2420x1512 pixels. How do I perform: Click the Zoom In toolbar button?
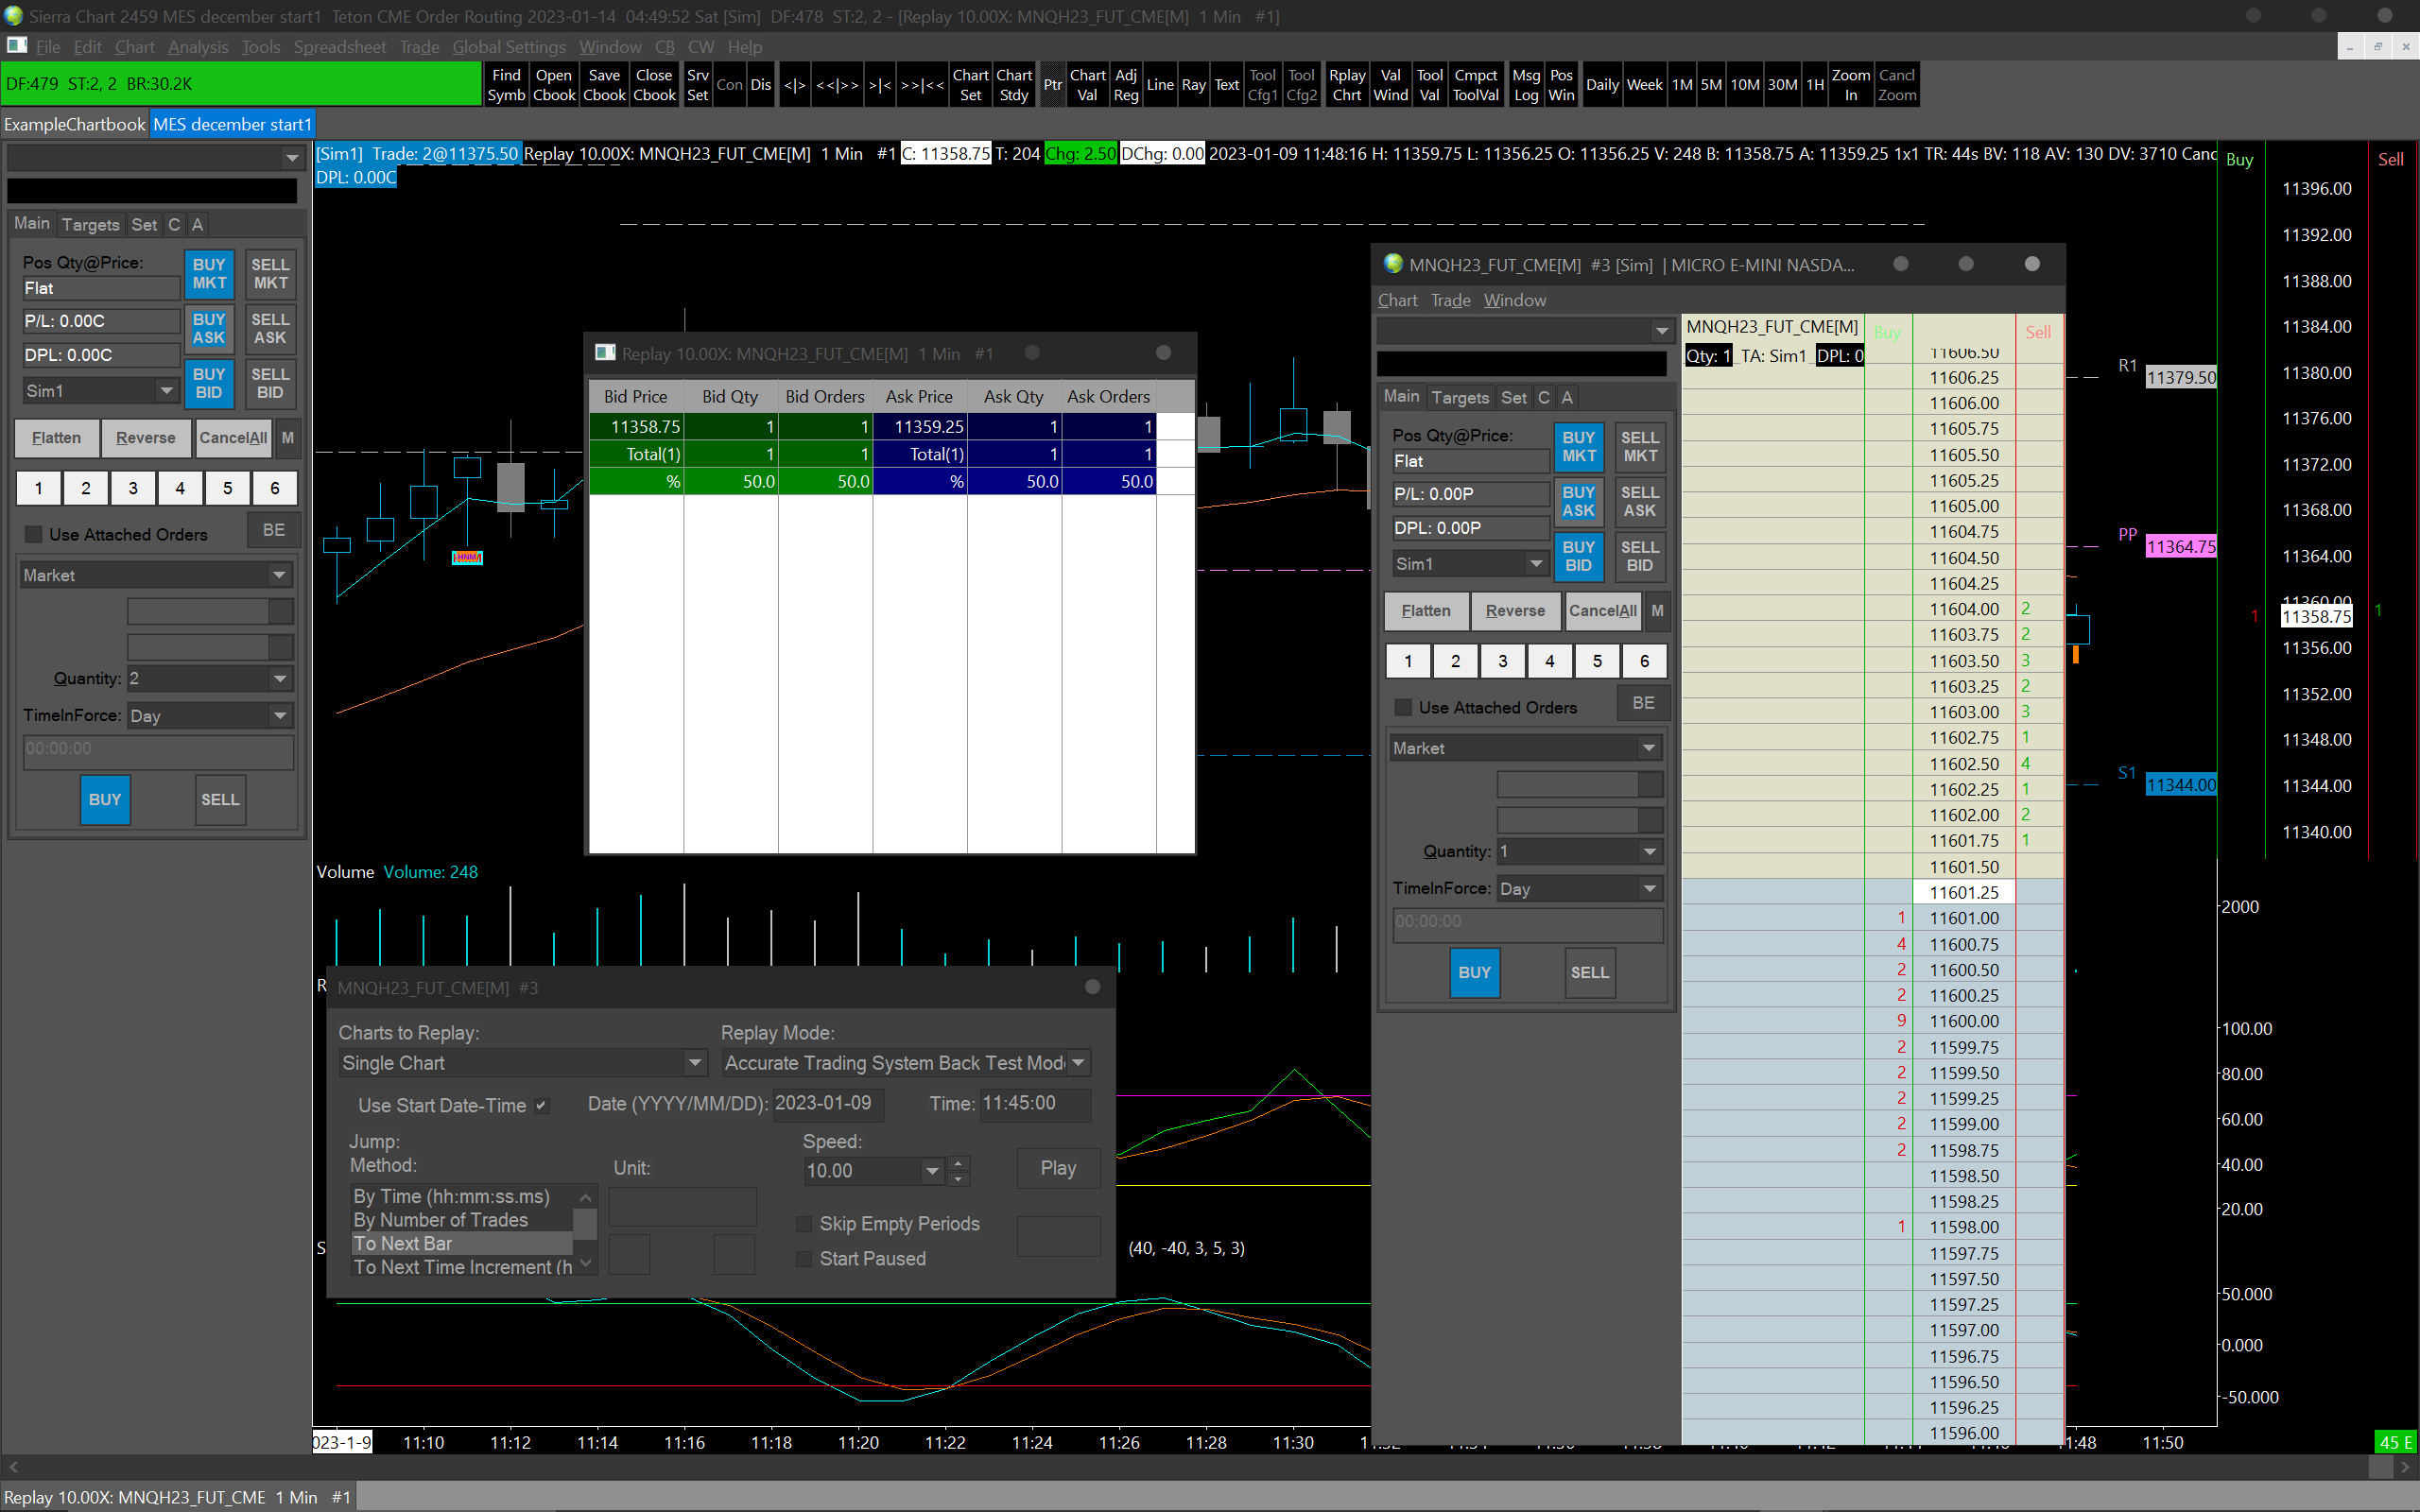[x=1850, y=85]
